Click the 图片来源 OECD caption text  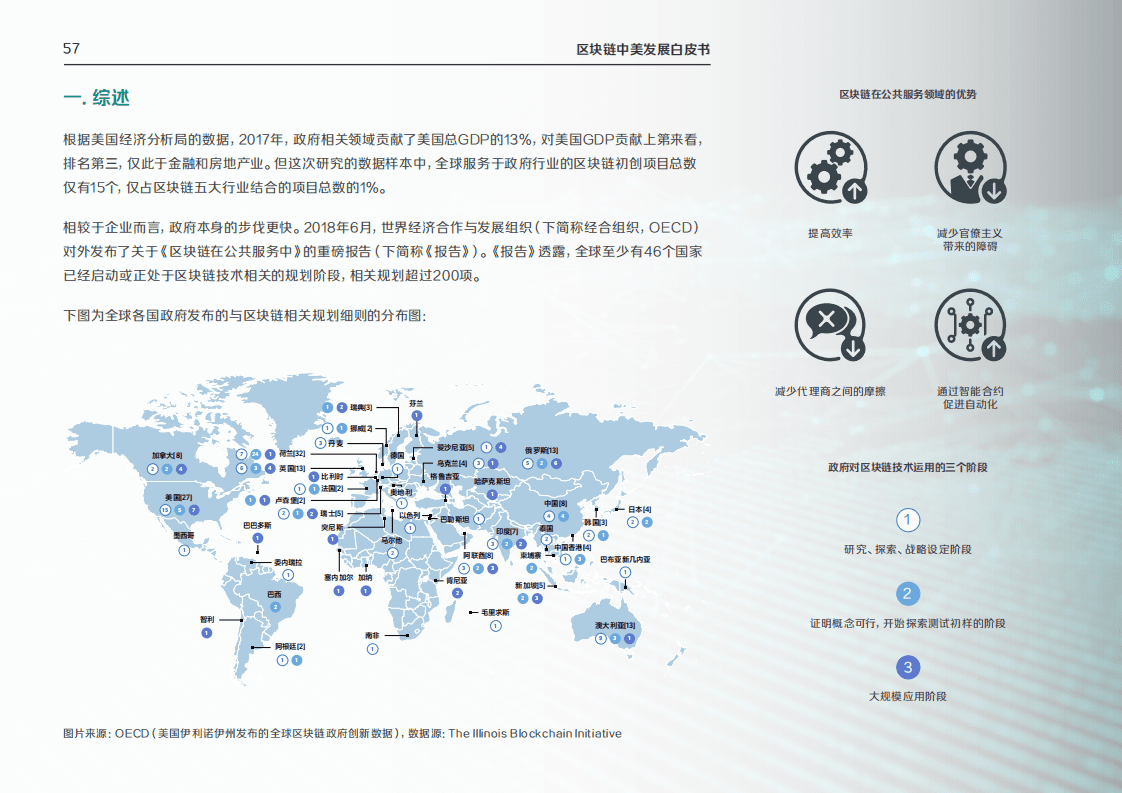[342, 733]
